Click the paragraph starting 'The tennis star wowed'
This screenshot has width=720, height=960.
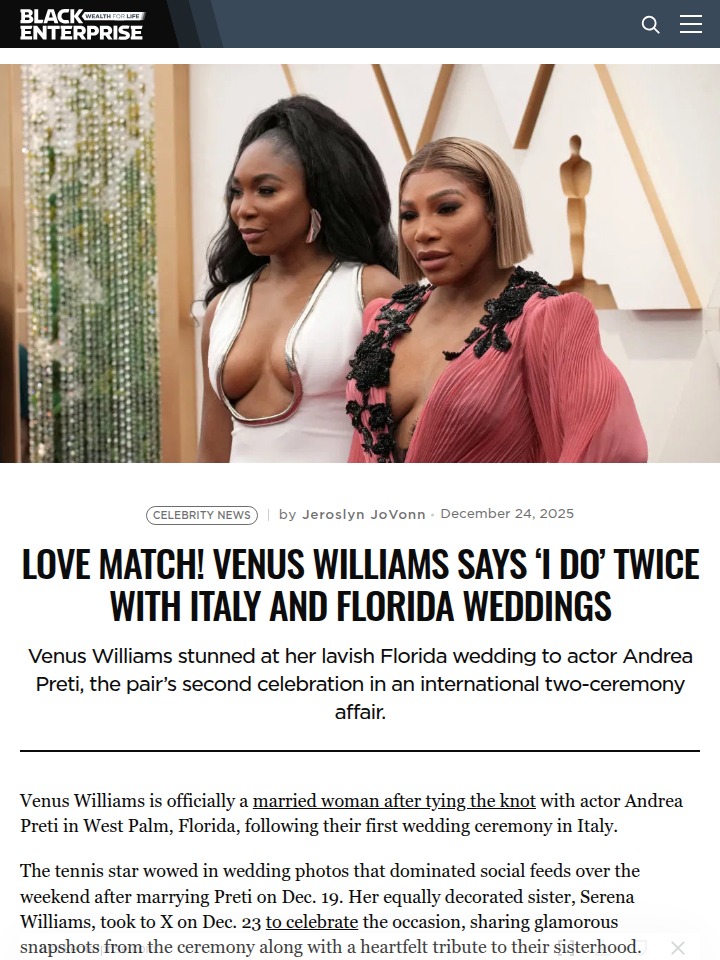click(x=331, y=909)
